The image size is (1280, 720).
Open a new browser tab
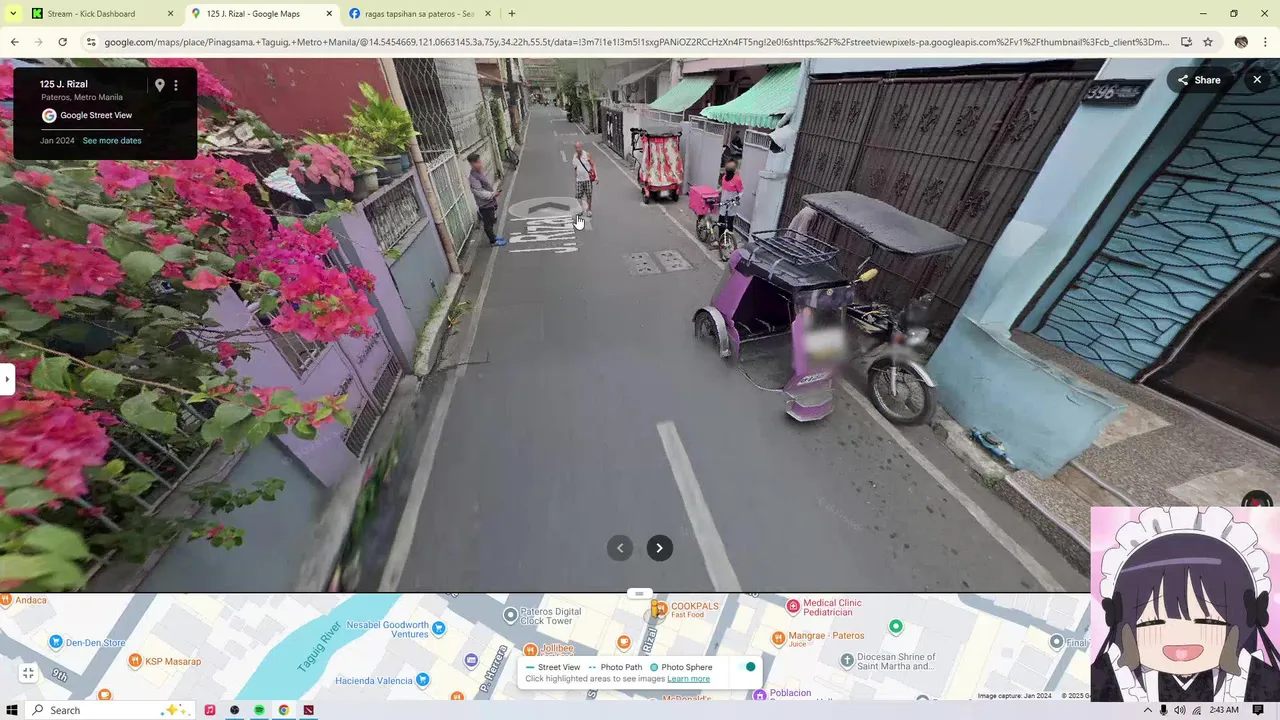pyautogui.click(x=512, y=14)
